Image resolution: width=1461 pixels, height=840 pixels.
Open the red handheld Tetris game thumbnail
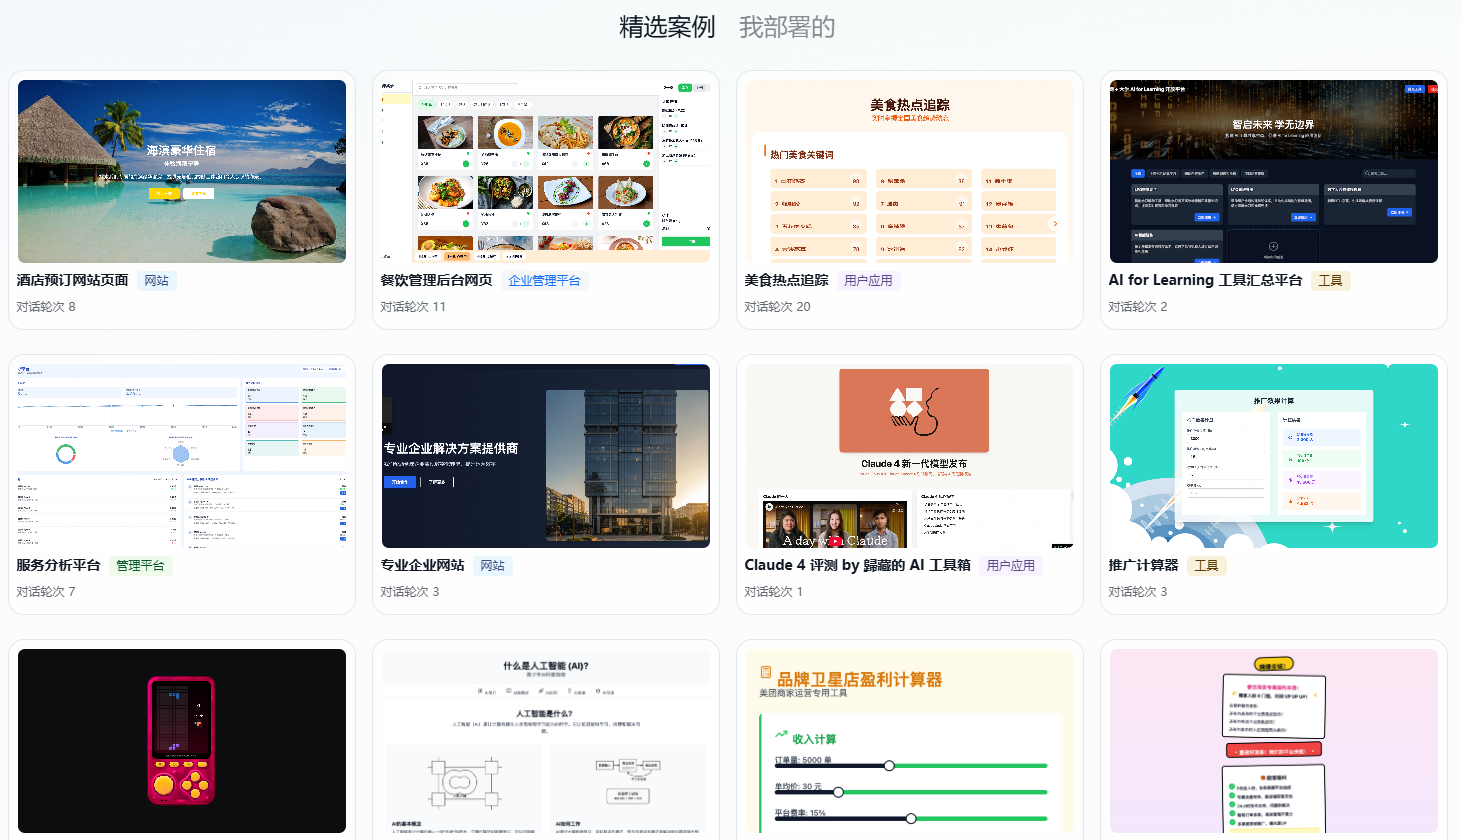[182, 740]
